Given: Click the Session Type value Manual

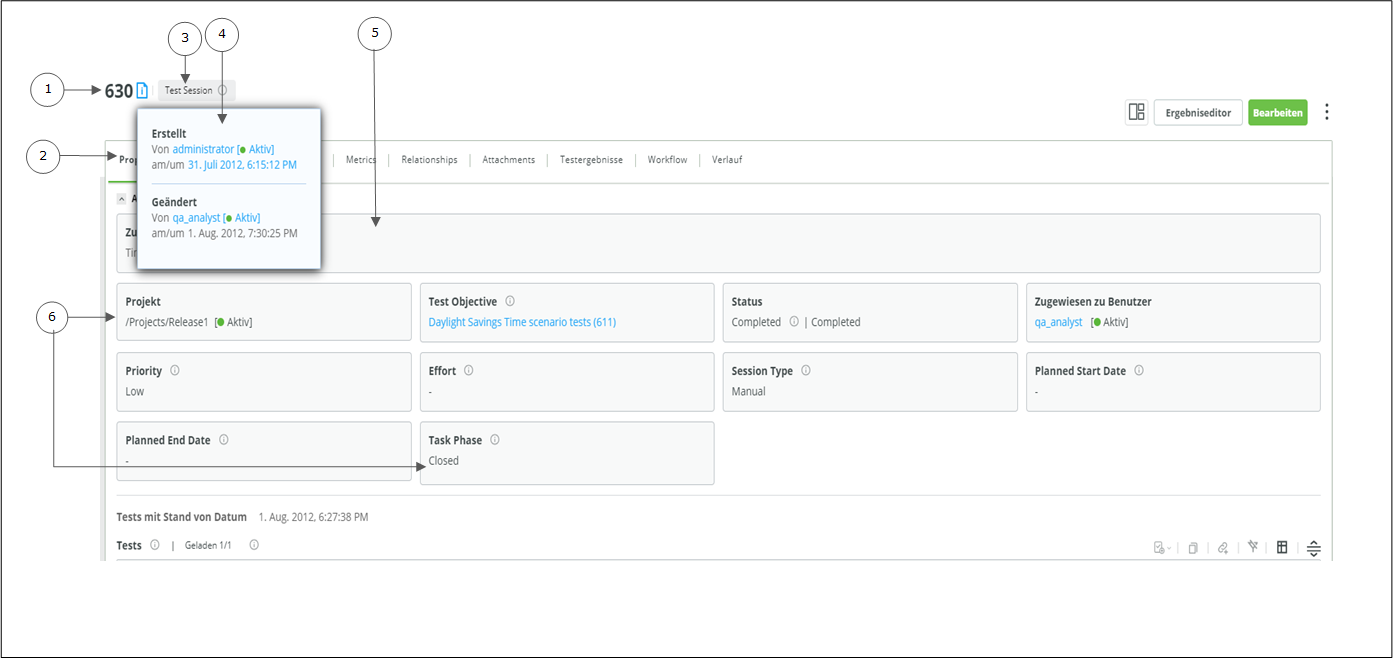Looking at the screenshot, I should click(x=748, y=391).
